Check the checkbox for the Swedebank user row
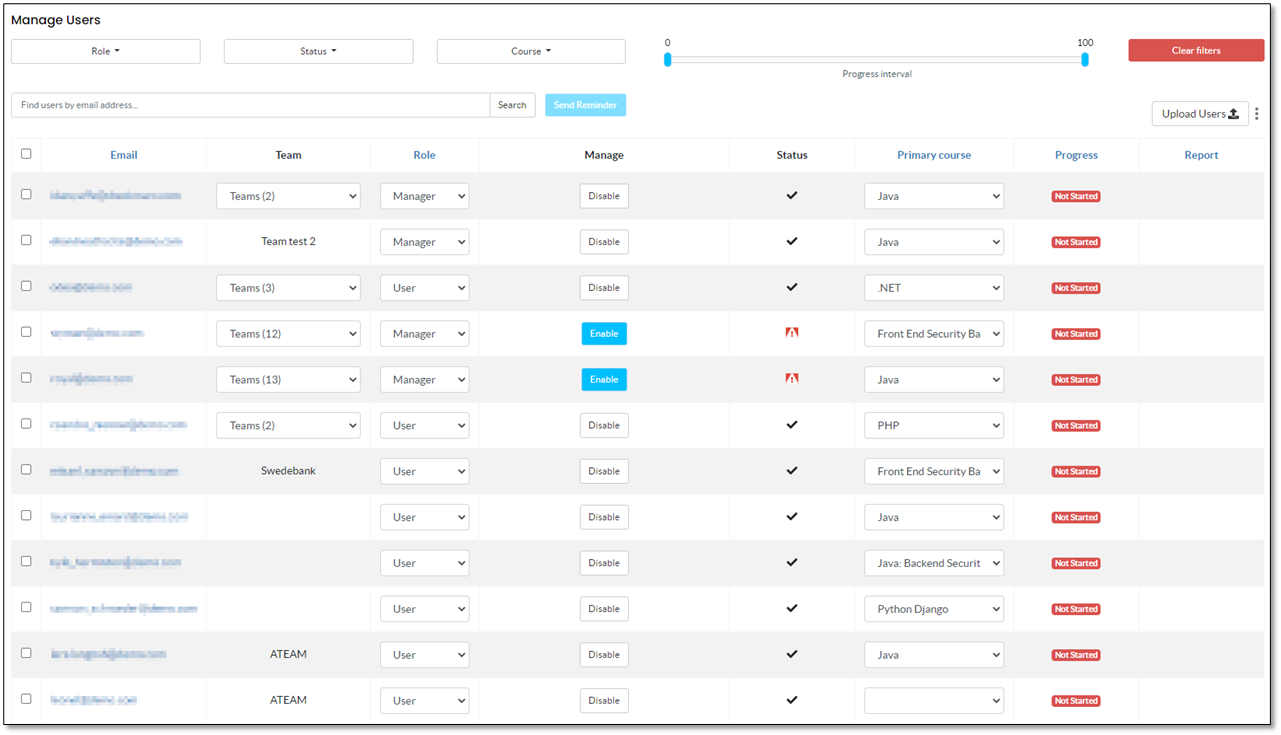The image size is (1281, 735). [26, 470]
